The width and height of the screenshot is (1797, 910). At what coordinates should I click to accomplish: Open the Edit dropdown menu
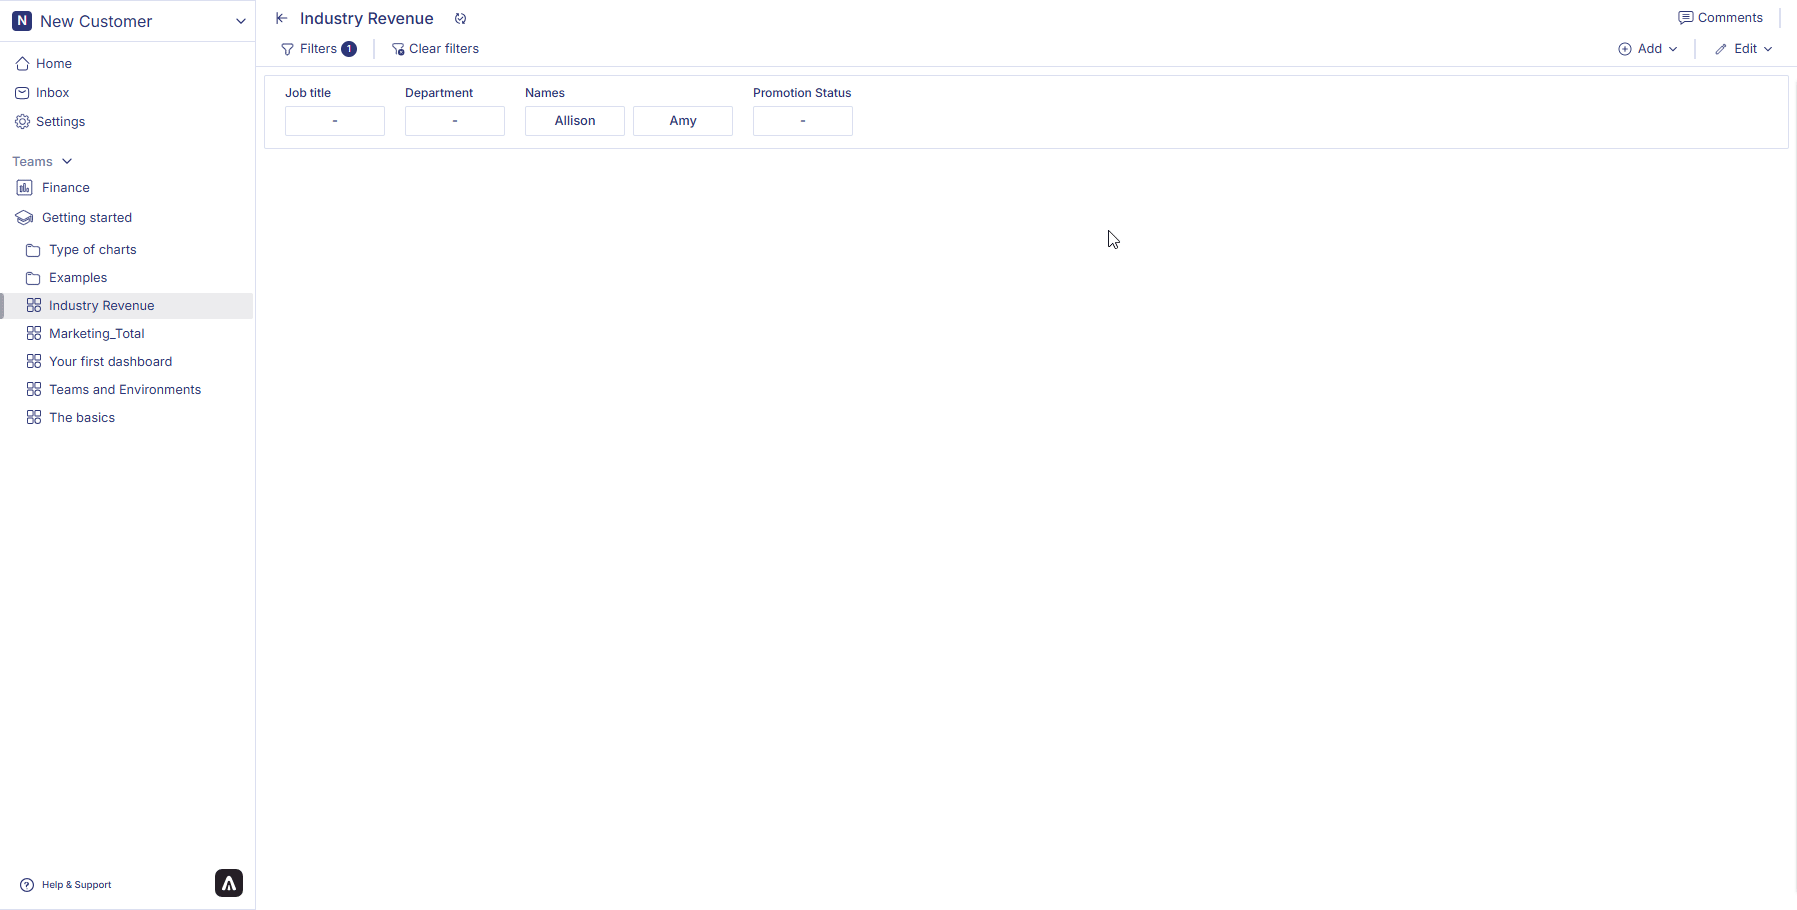tap(1744, 49)
